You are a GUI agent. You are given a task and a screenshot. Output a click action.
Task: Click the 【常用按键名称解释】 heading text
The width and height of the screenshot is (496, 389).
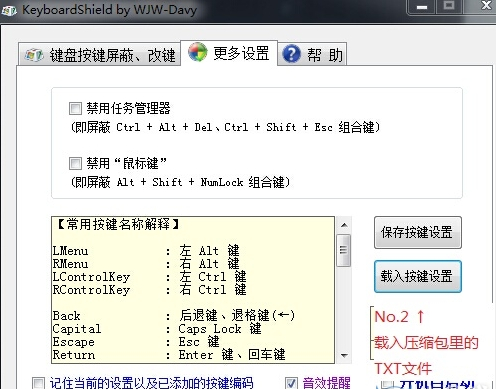(x=119, y=224)
